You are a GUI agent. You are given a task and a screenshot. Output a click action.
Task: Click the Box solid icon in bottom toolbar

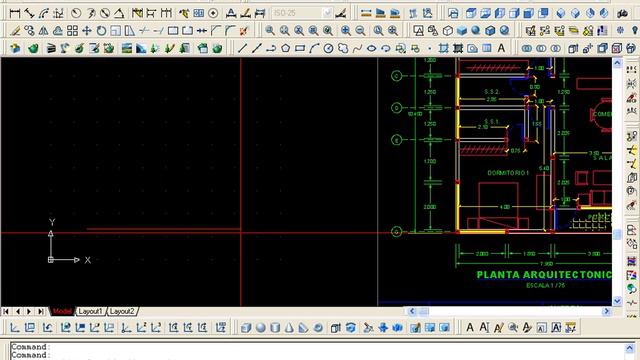tap(246, 327)
